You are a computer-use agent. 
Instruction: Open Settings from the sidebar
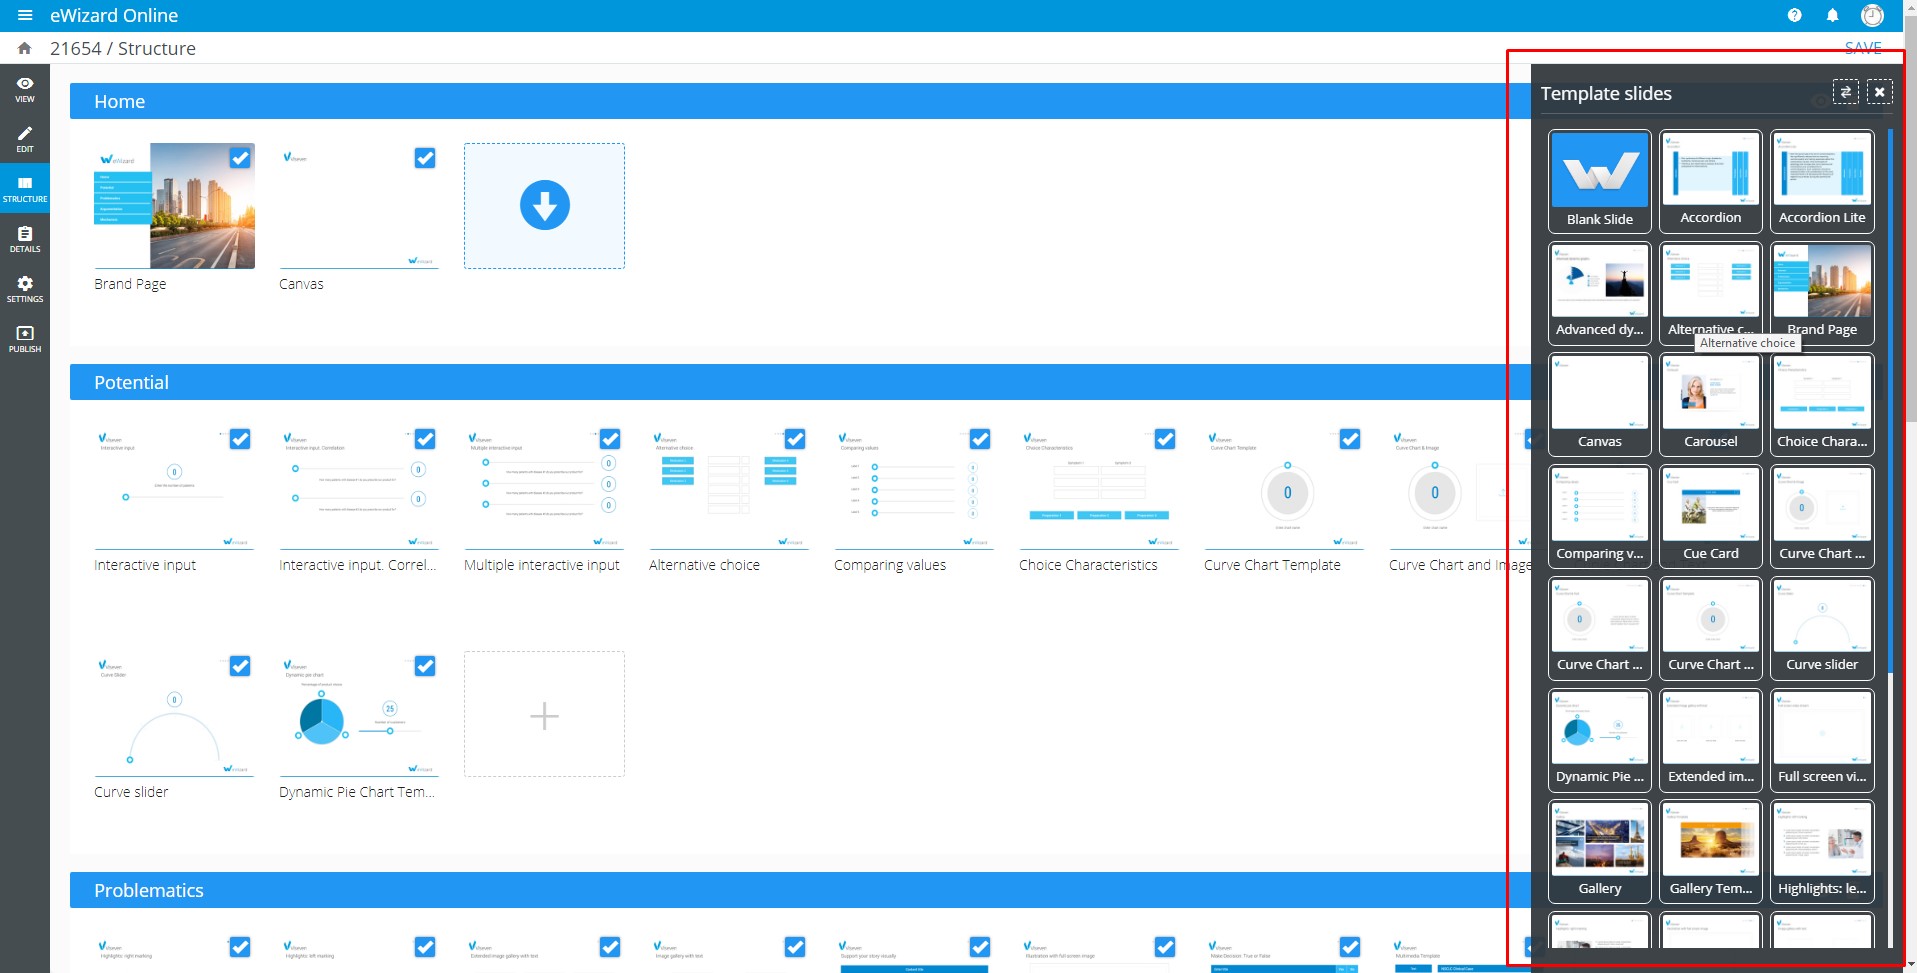pos(25,289)
